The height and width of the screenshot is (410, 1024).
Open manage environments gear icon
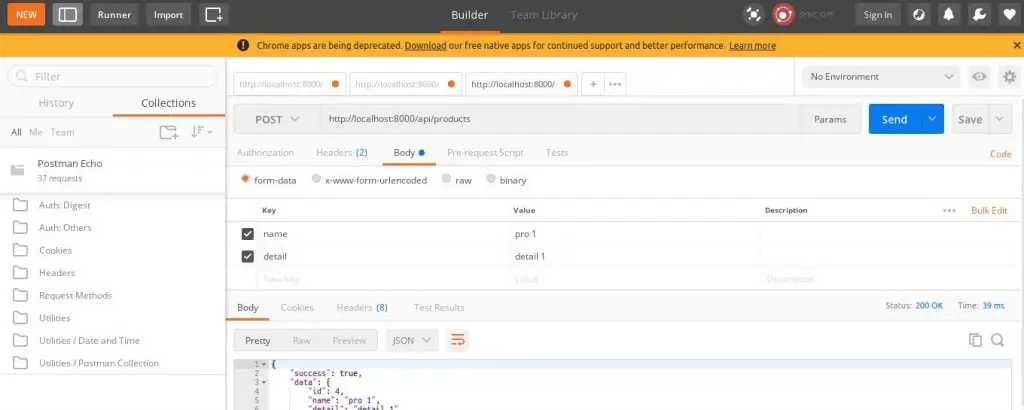[x=1010, y=76]
